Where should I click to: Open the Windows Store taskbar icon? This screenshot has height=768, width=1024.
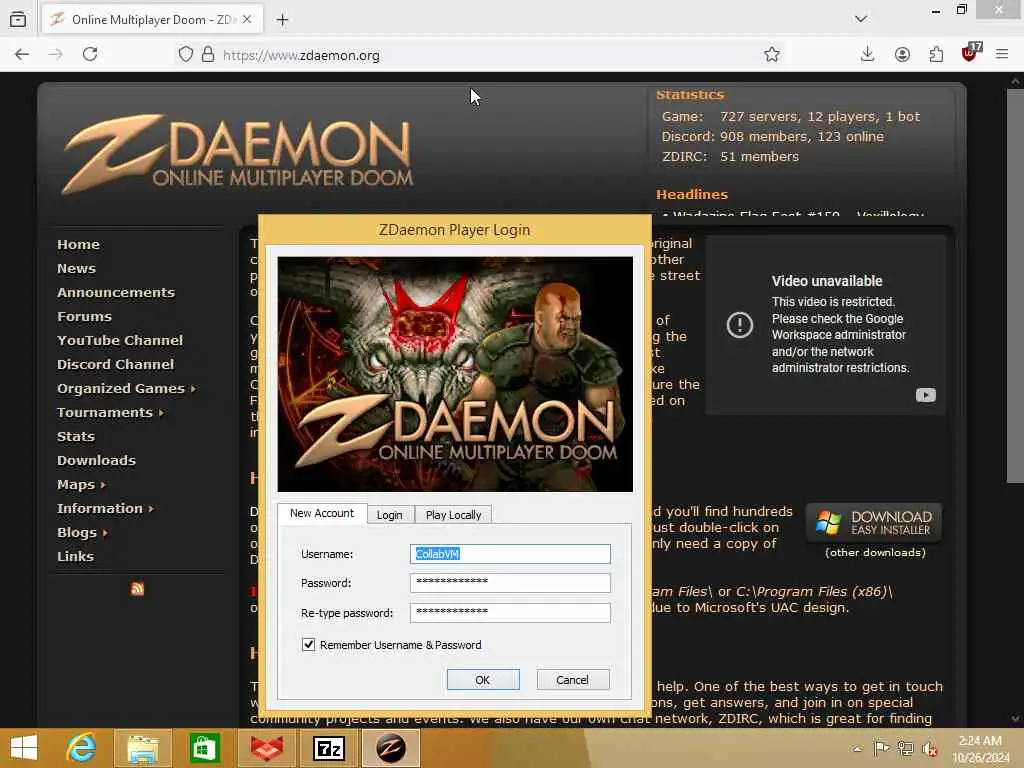[204, 748]
